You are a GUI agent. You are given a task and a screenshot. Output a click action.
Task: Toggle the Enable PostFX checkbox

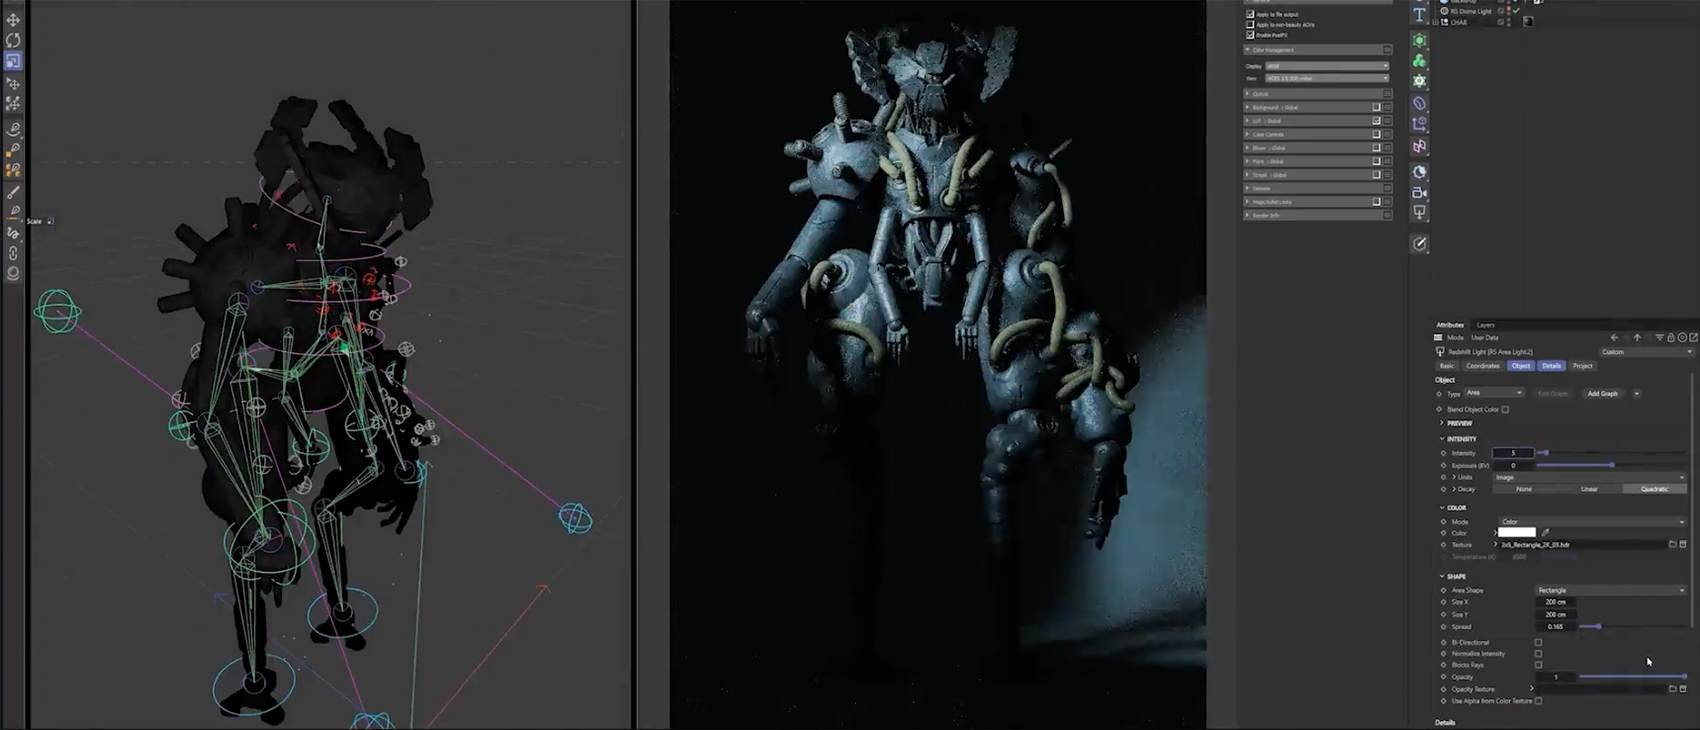[1250, 35]
